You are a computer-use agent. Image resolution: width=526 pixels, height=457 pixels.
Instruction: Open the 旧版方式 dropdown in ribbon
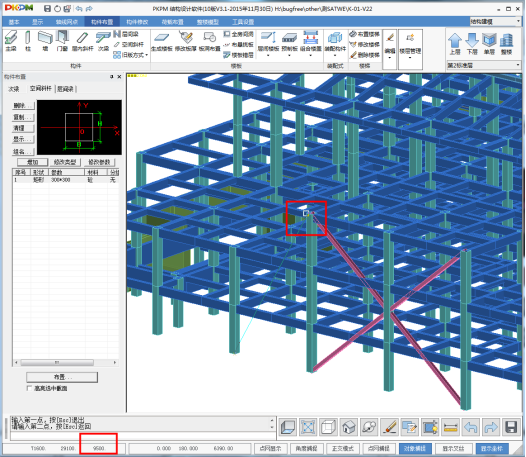131,55
